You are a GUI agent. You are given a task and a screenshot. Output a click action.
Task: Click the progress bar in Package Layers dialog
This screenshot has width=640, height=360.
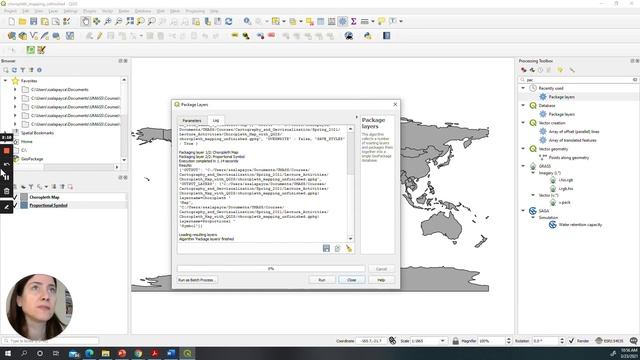click(x=271, y=269)
